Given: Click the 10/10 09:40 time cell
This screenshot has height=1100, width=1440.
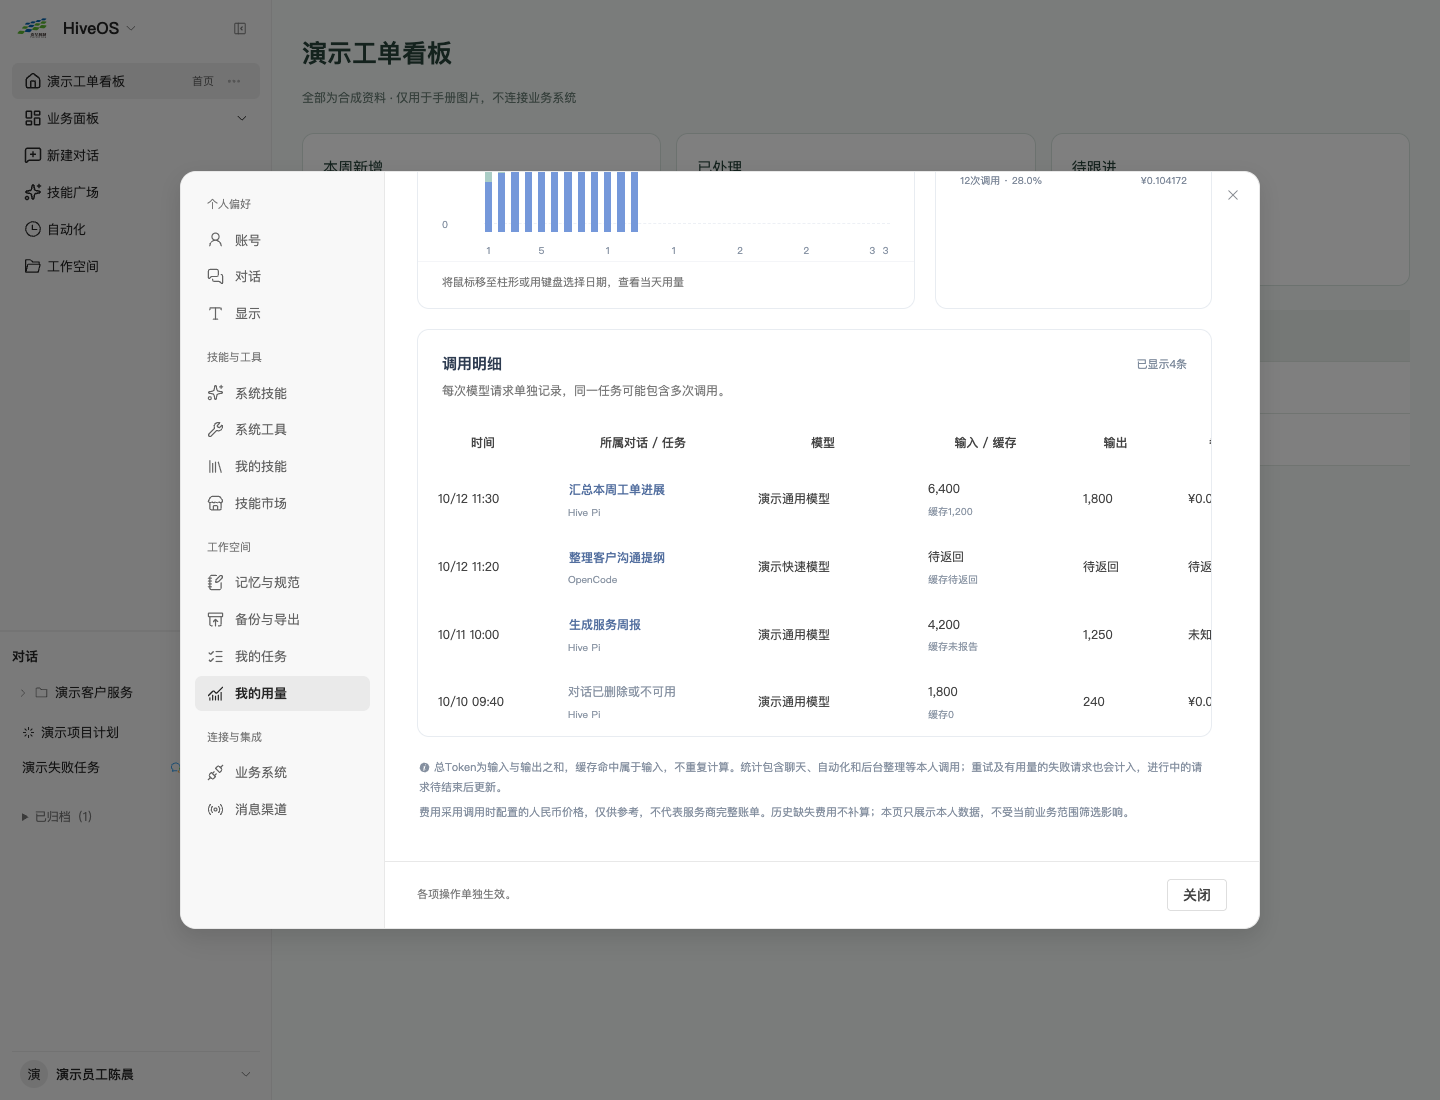Looking at the screenshot, I should pyautogui.click(x=471, y=702).
